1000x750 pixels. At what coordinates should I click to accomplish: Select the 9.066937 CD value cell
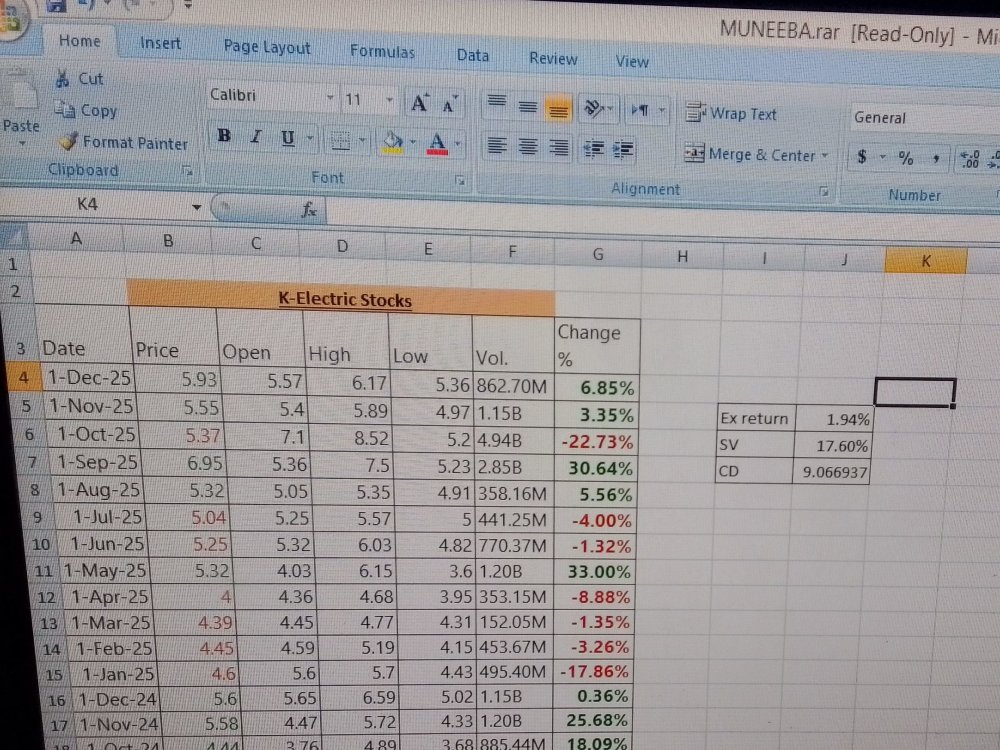pyautogui.click(x=833, y=472)
